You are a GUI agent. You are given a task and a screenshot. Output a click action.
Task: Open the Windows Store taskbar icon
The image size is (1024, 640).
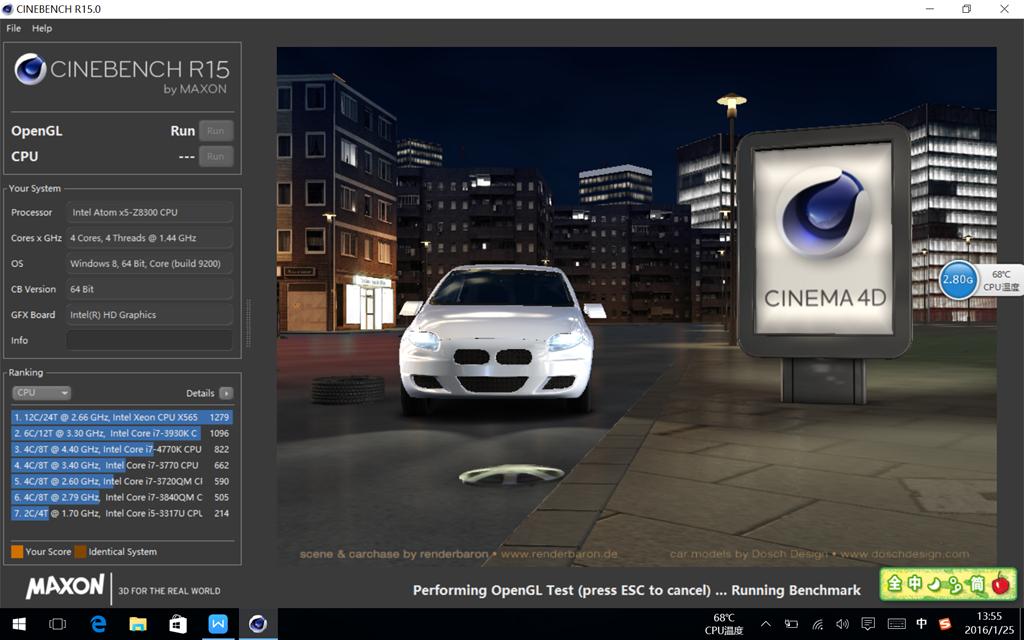coord(178,624)
